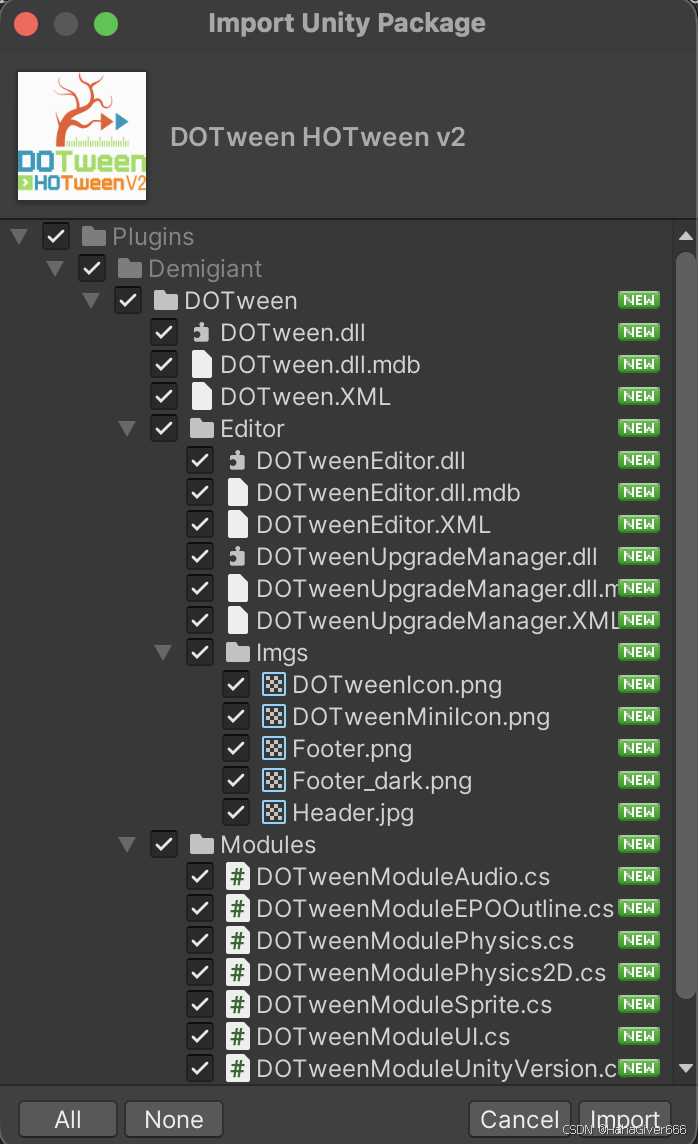This screenshot has height=1144, width=698.
Task: Uncheck the DOTweenModulePhysics2D.cs checkbox
Action: [x=200, y=973]
